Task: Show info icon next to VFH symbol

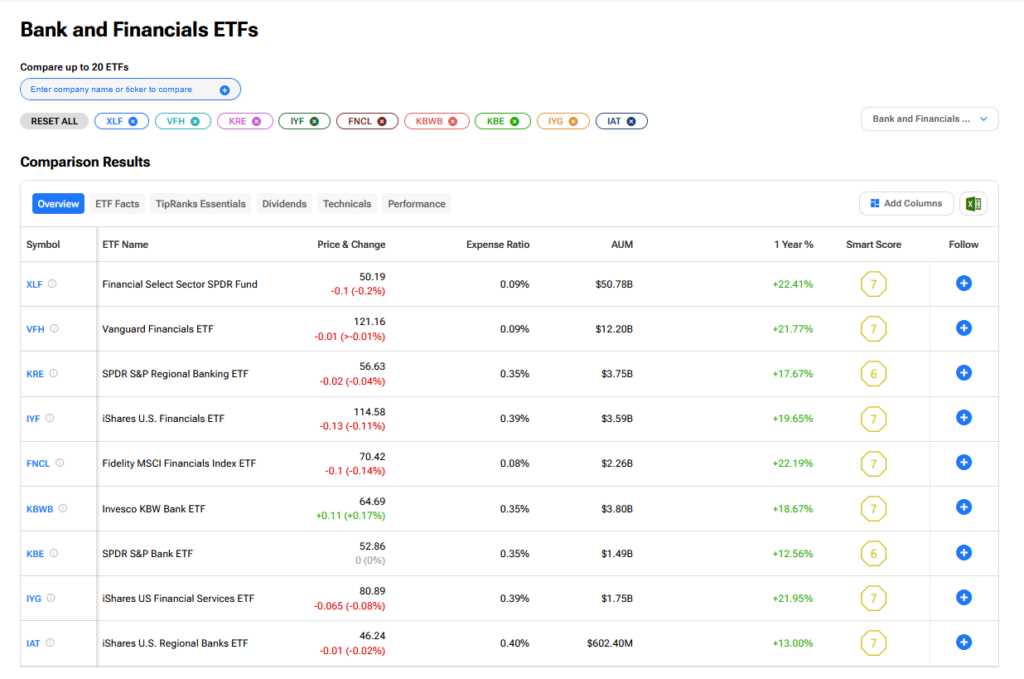Action: (x=54, y=329)
